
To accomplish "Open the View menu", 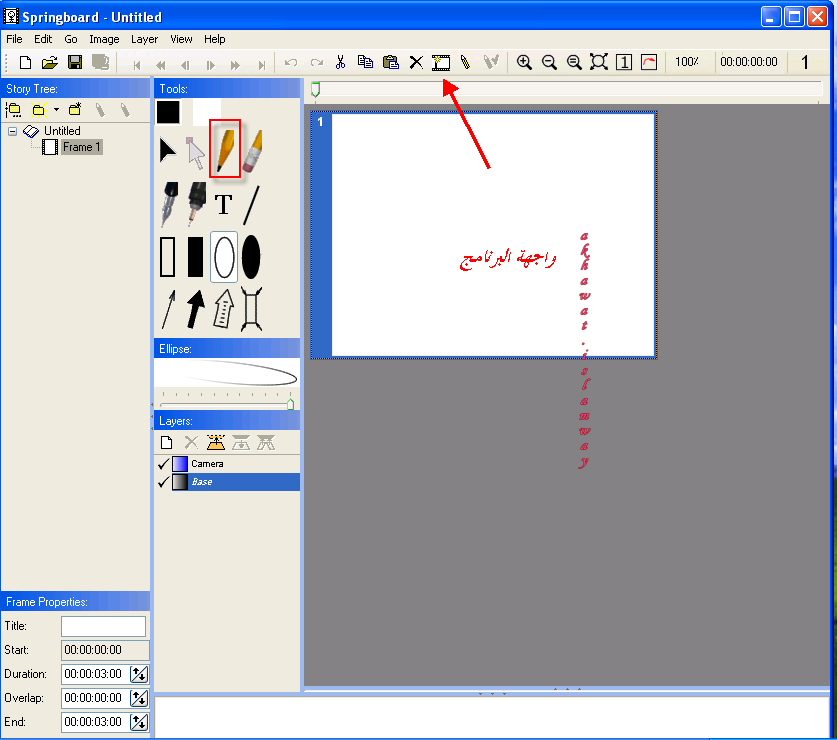I will 181,39.
